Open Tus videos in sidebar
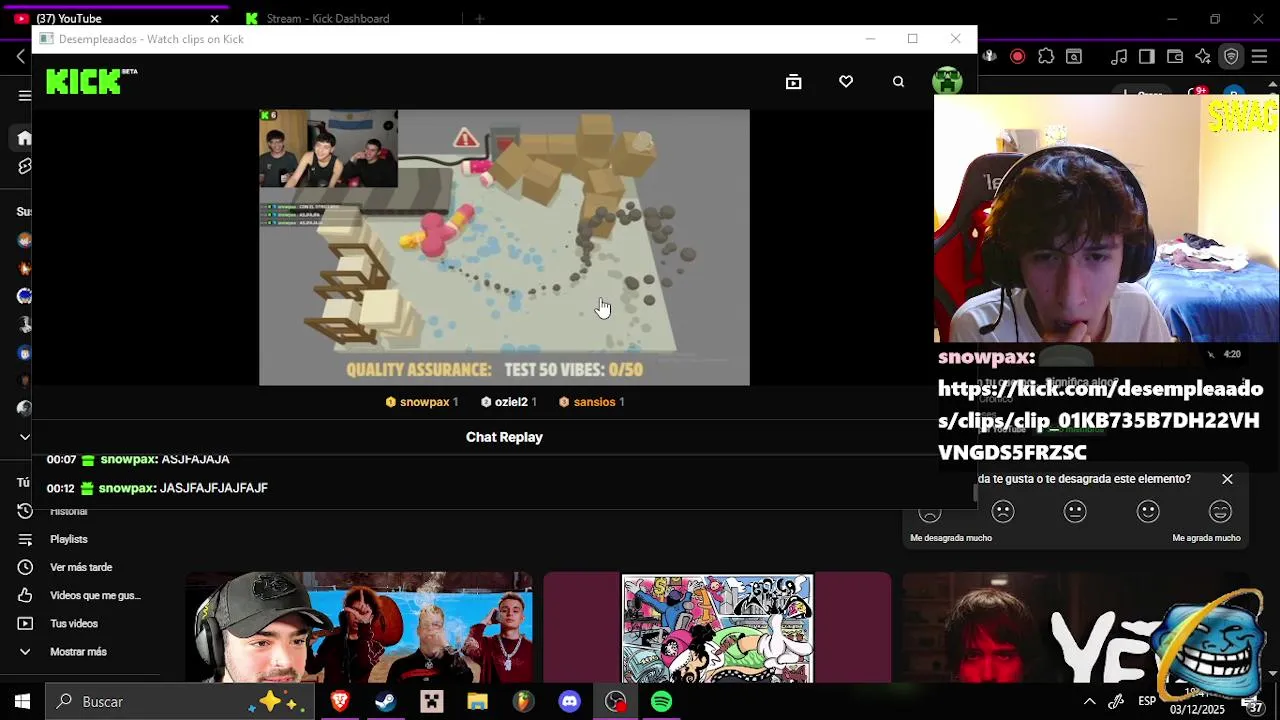Screen dimensions: 1280x720 pos(73,623)
